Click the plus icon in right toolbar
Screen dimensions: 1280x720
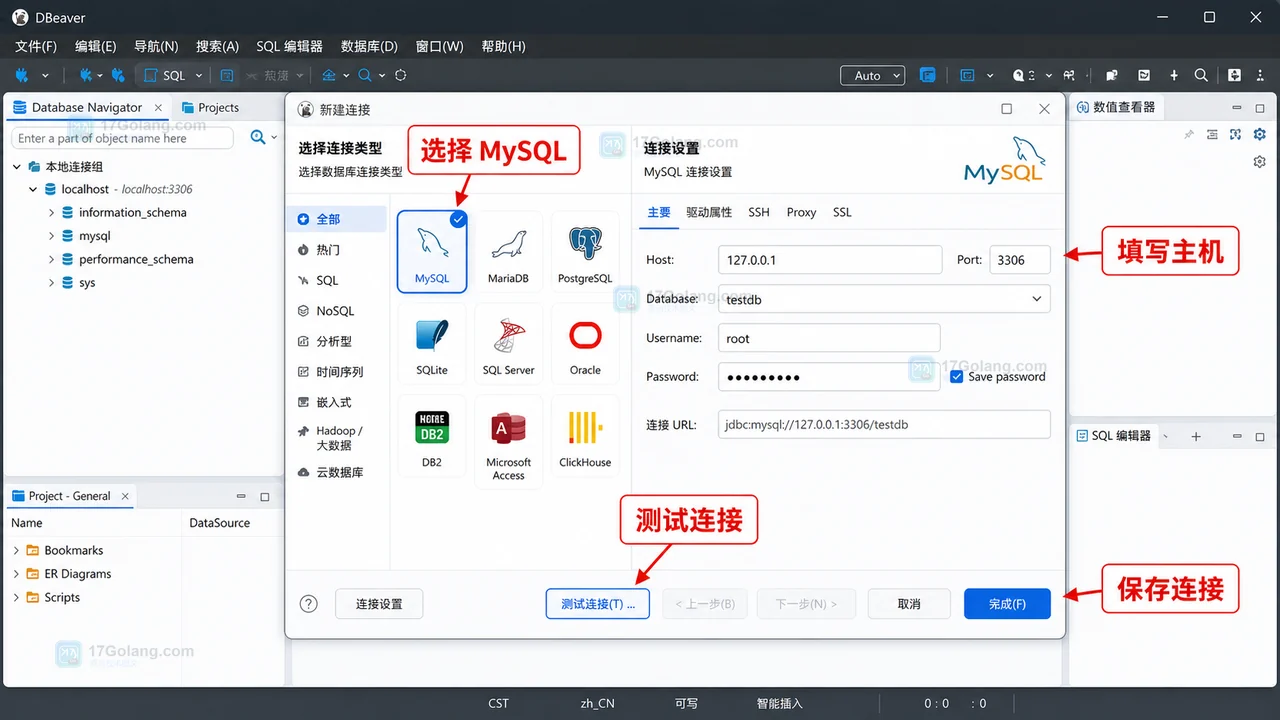click(1174, 75)
